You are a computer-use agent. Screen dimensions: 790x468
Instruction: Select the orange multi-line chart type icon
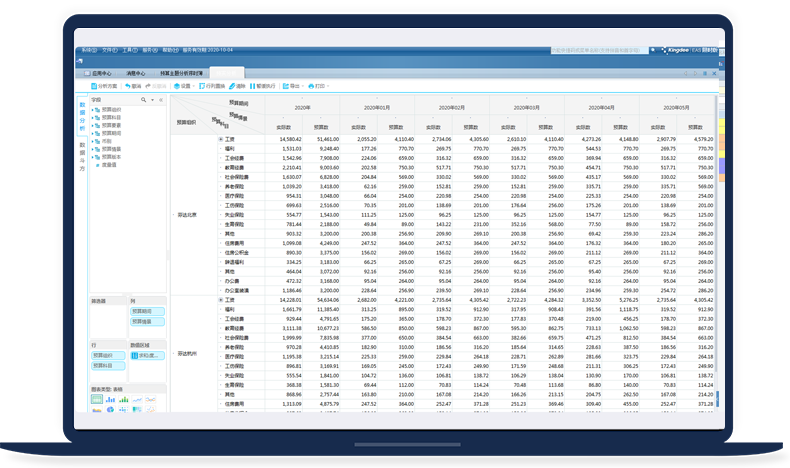pyautogui.click(x=151, y=399)
